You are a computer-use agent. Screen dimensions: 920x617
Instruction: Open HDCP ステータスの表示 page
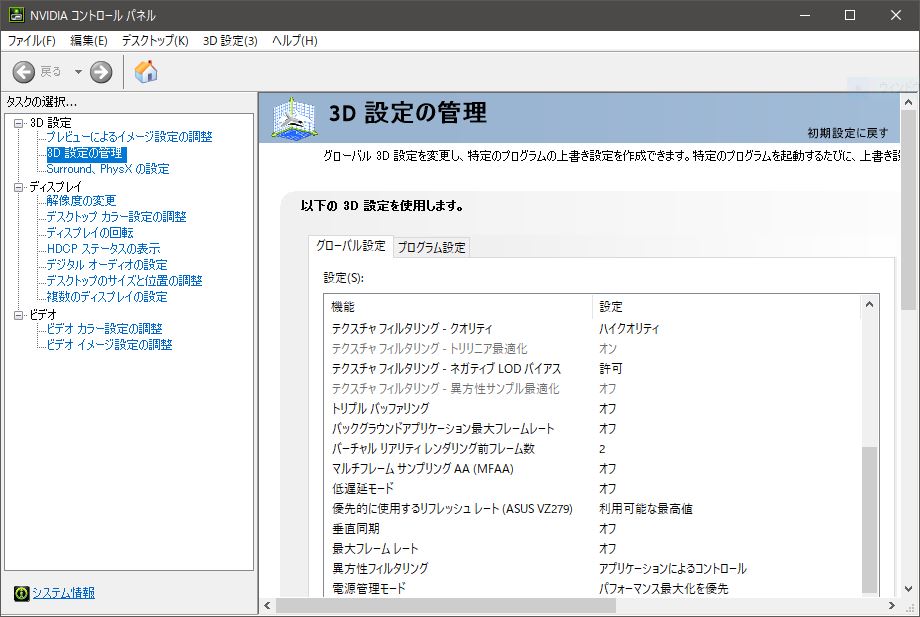point(103,249)
